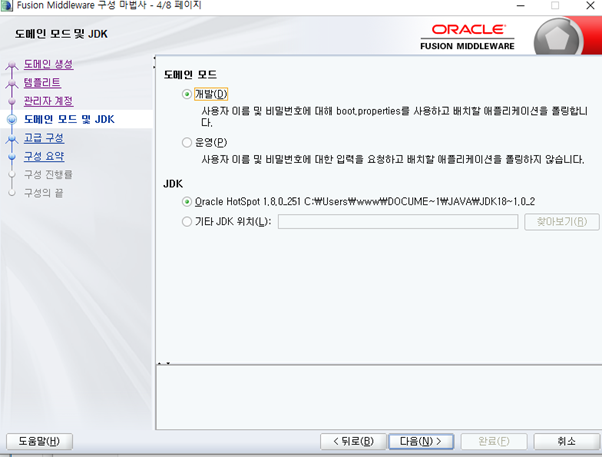The height and width of the screenshot is (457, 602).
Task: Open the 템플리트 step in sidebar
Action: click(x=42, y=83)
